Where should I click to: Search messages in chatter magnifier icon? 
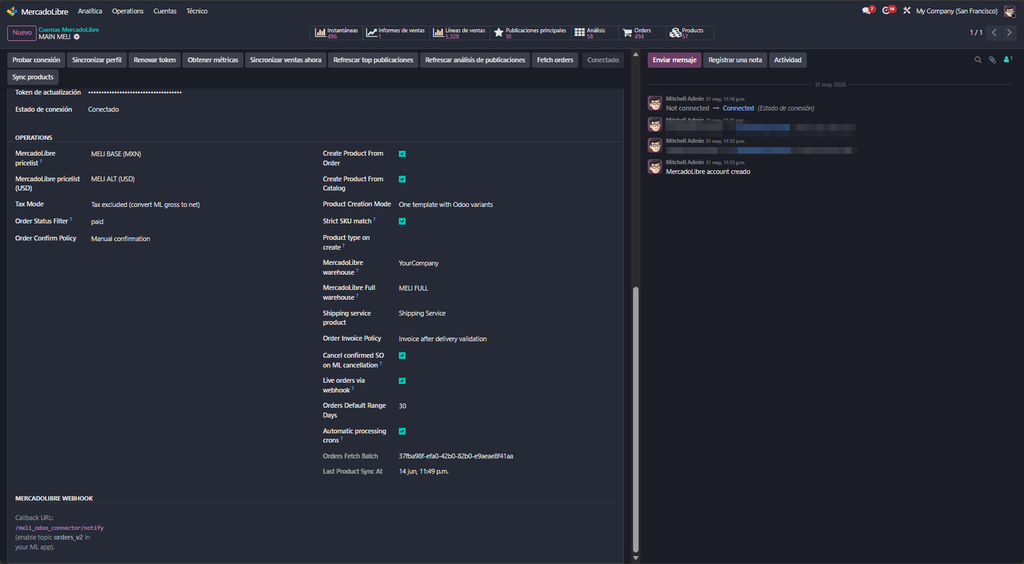978,60
